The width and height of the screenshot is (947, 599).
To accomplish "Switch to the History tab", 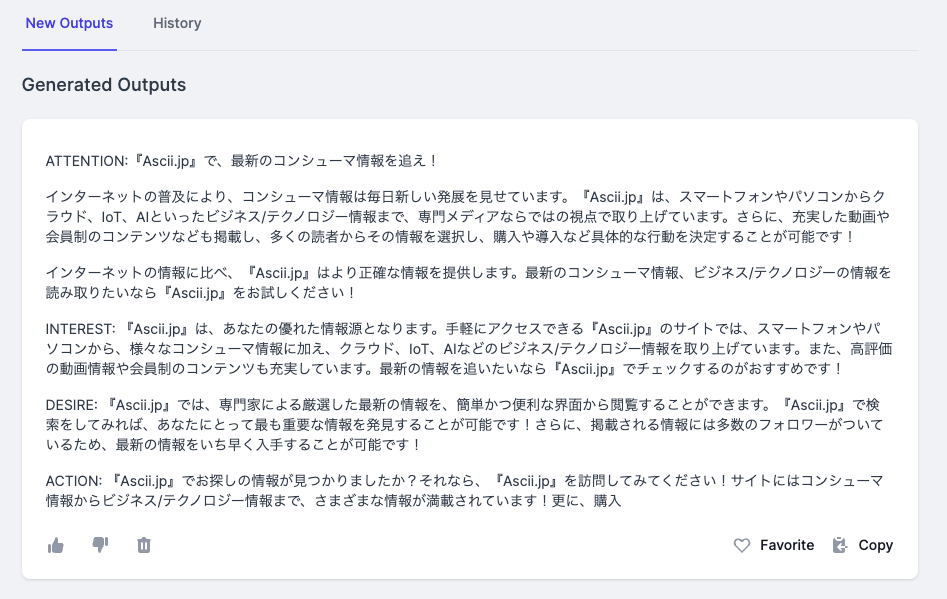I will (x=177, y=23).
